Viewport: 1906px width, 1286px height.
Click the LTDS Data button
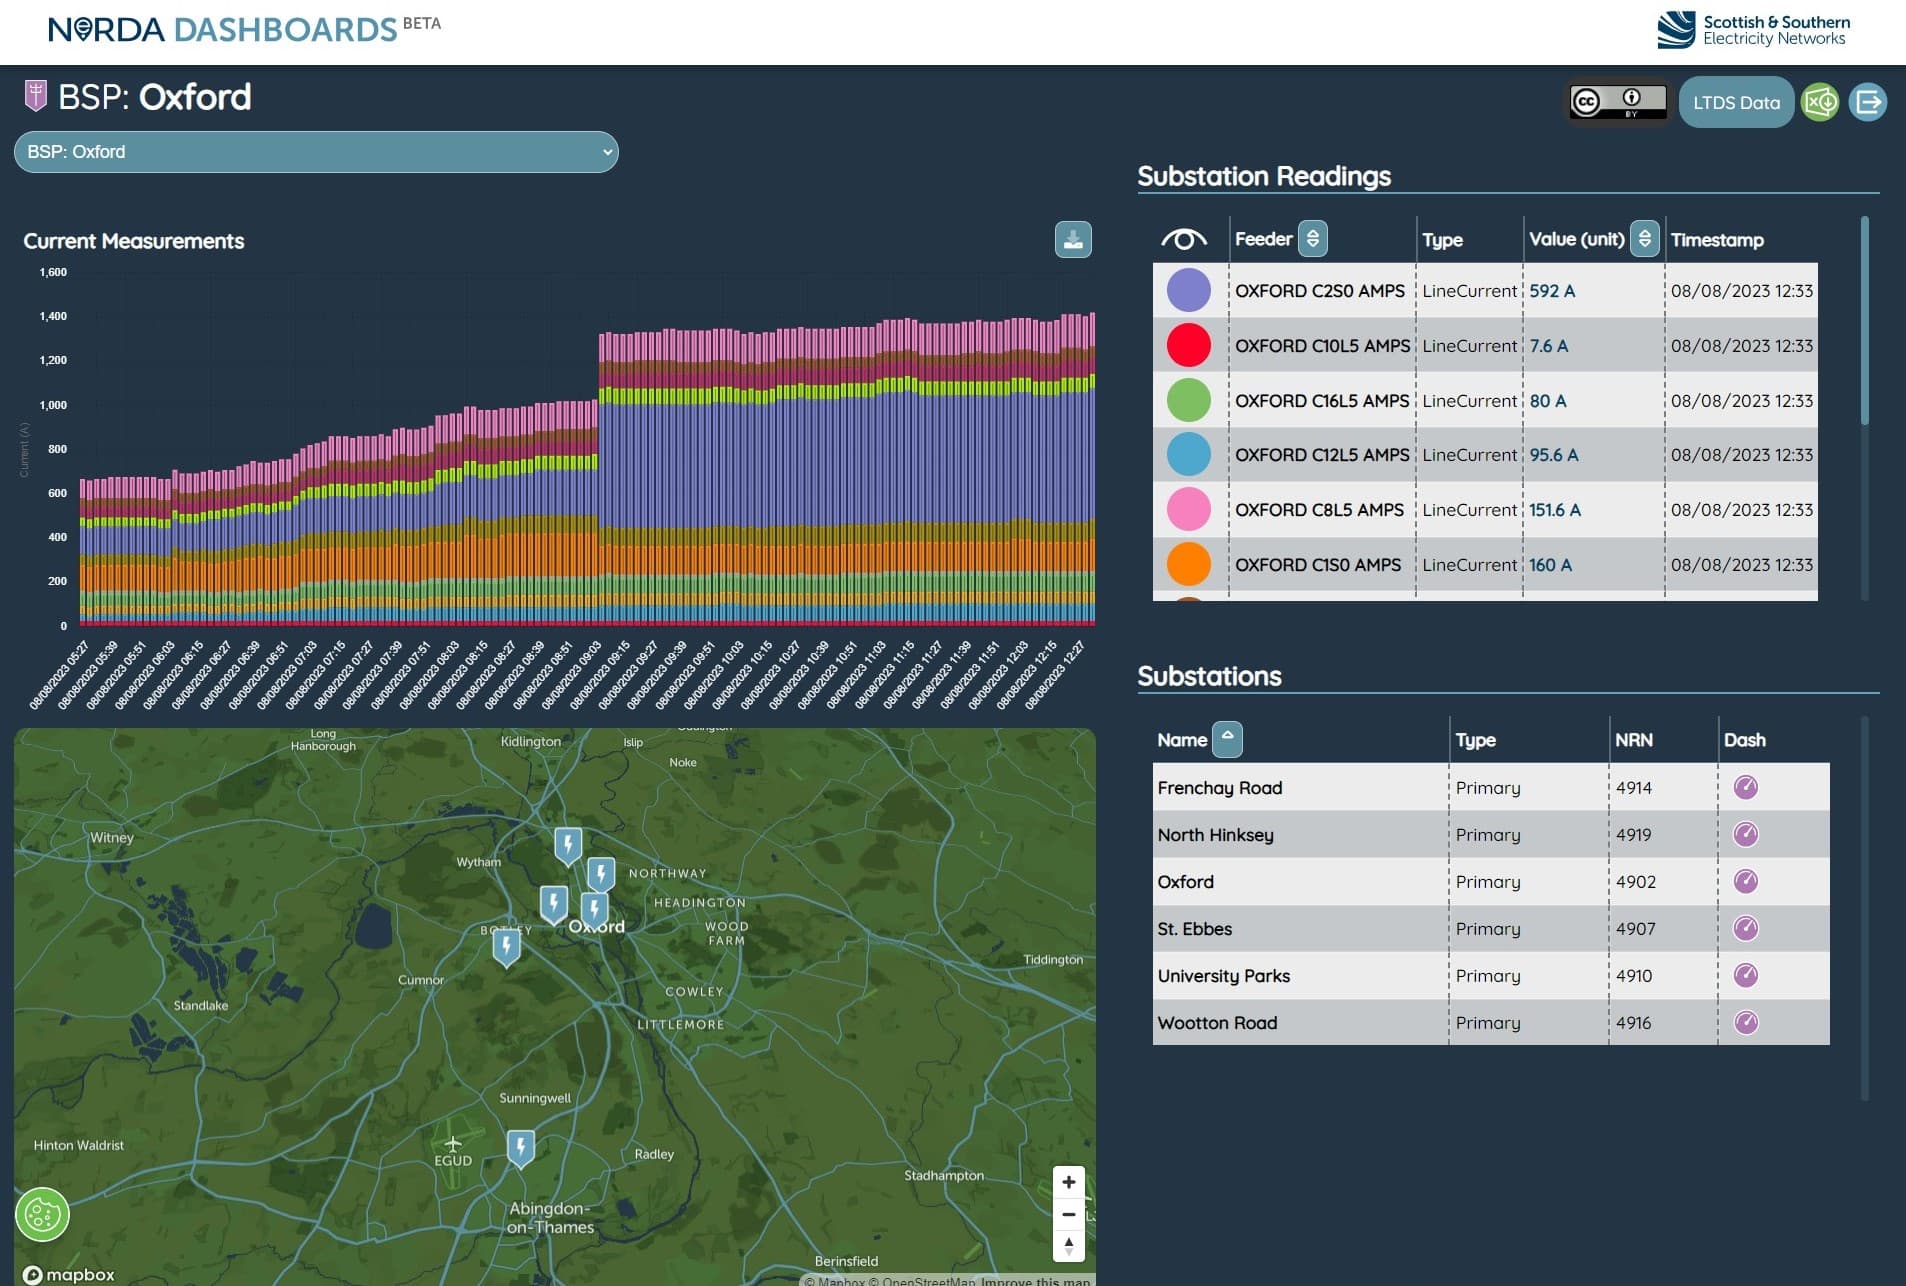[x=1736, y=102]
